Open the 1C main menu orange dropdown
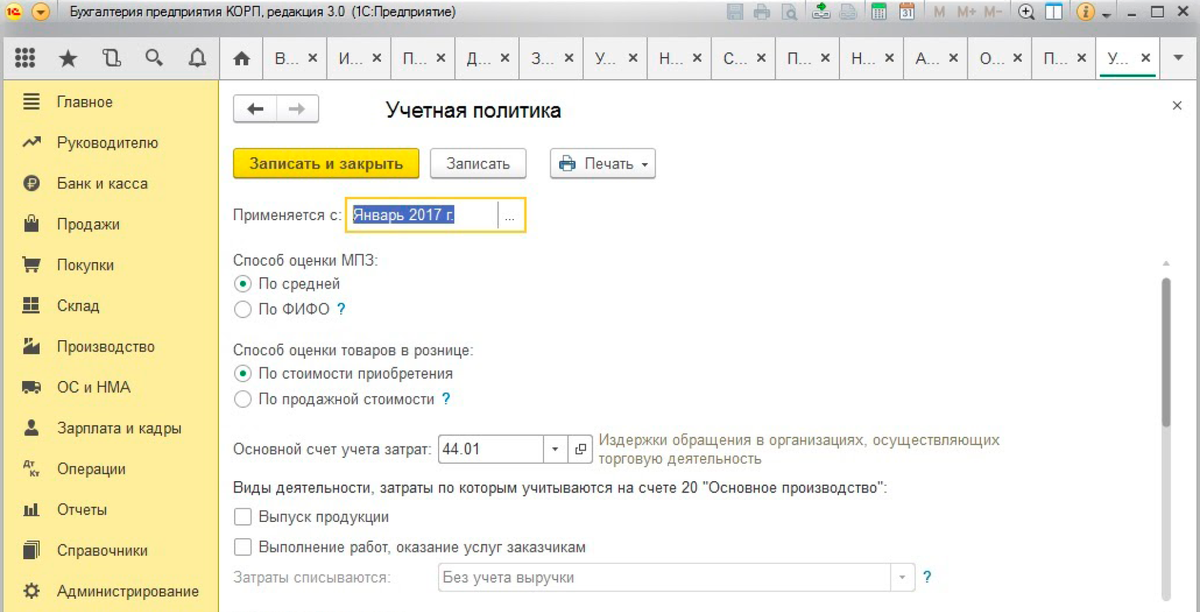Viewport: 1200px width, 612px height. coord(40,13)
